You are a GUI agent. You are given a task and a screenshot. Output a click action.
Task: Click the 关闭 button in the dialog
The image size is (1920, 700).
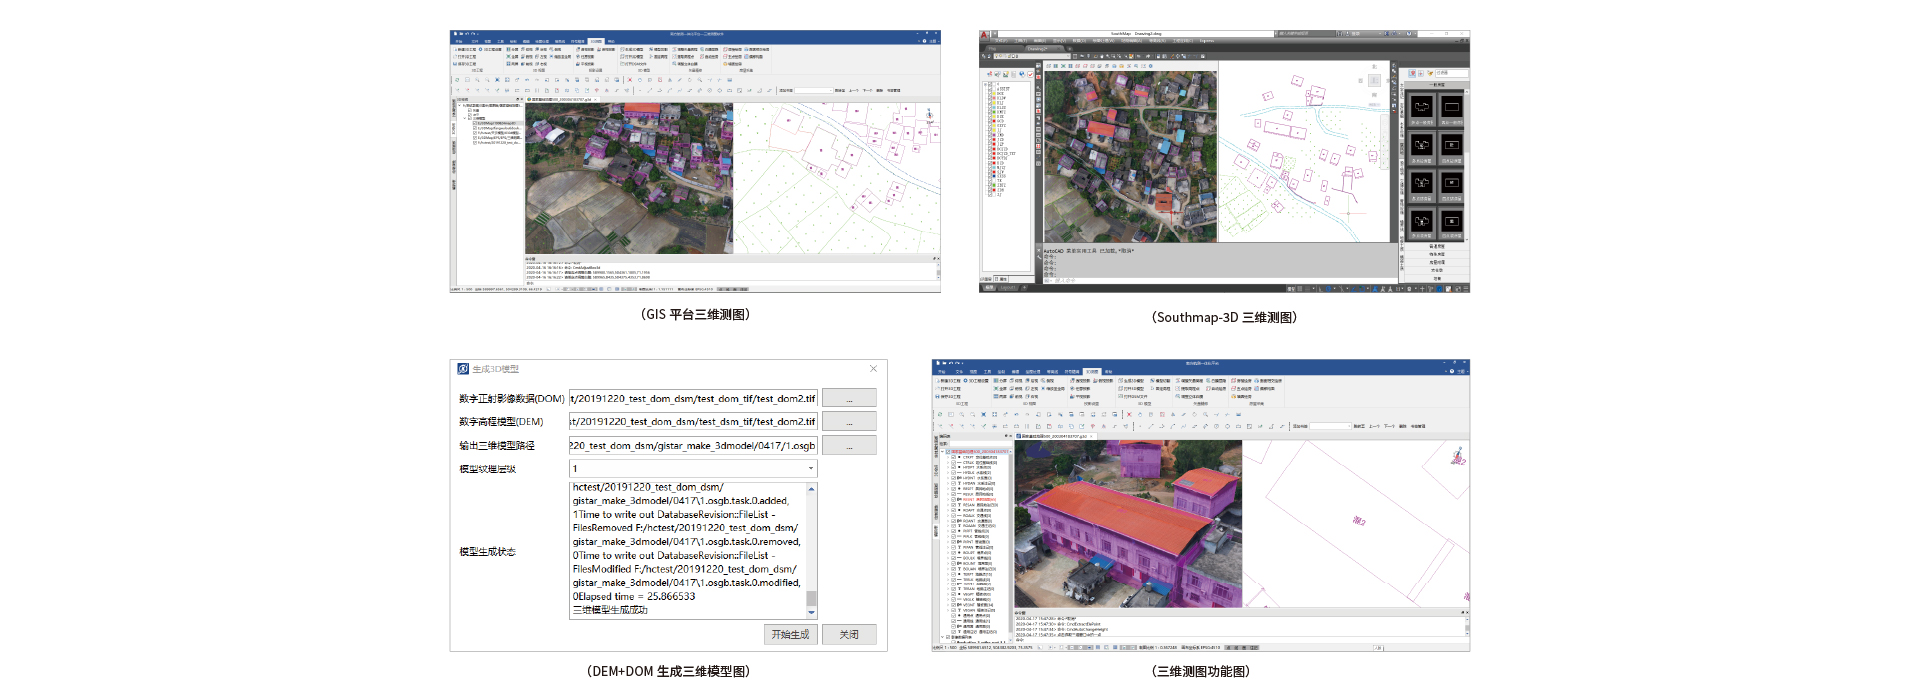tap(849, 635)
